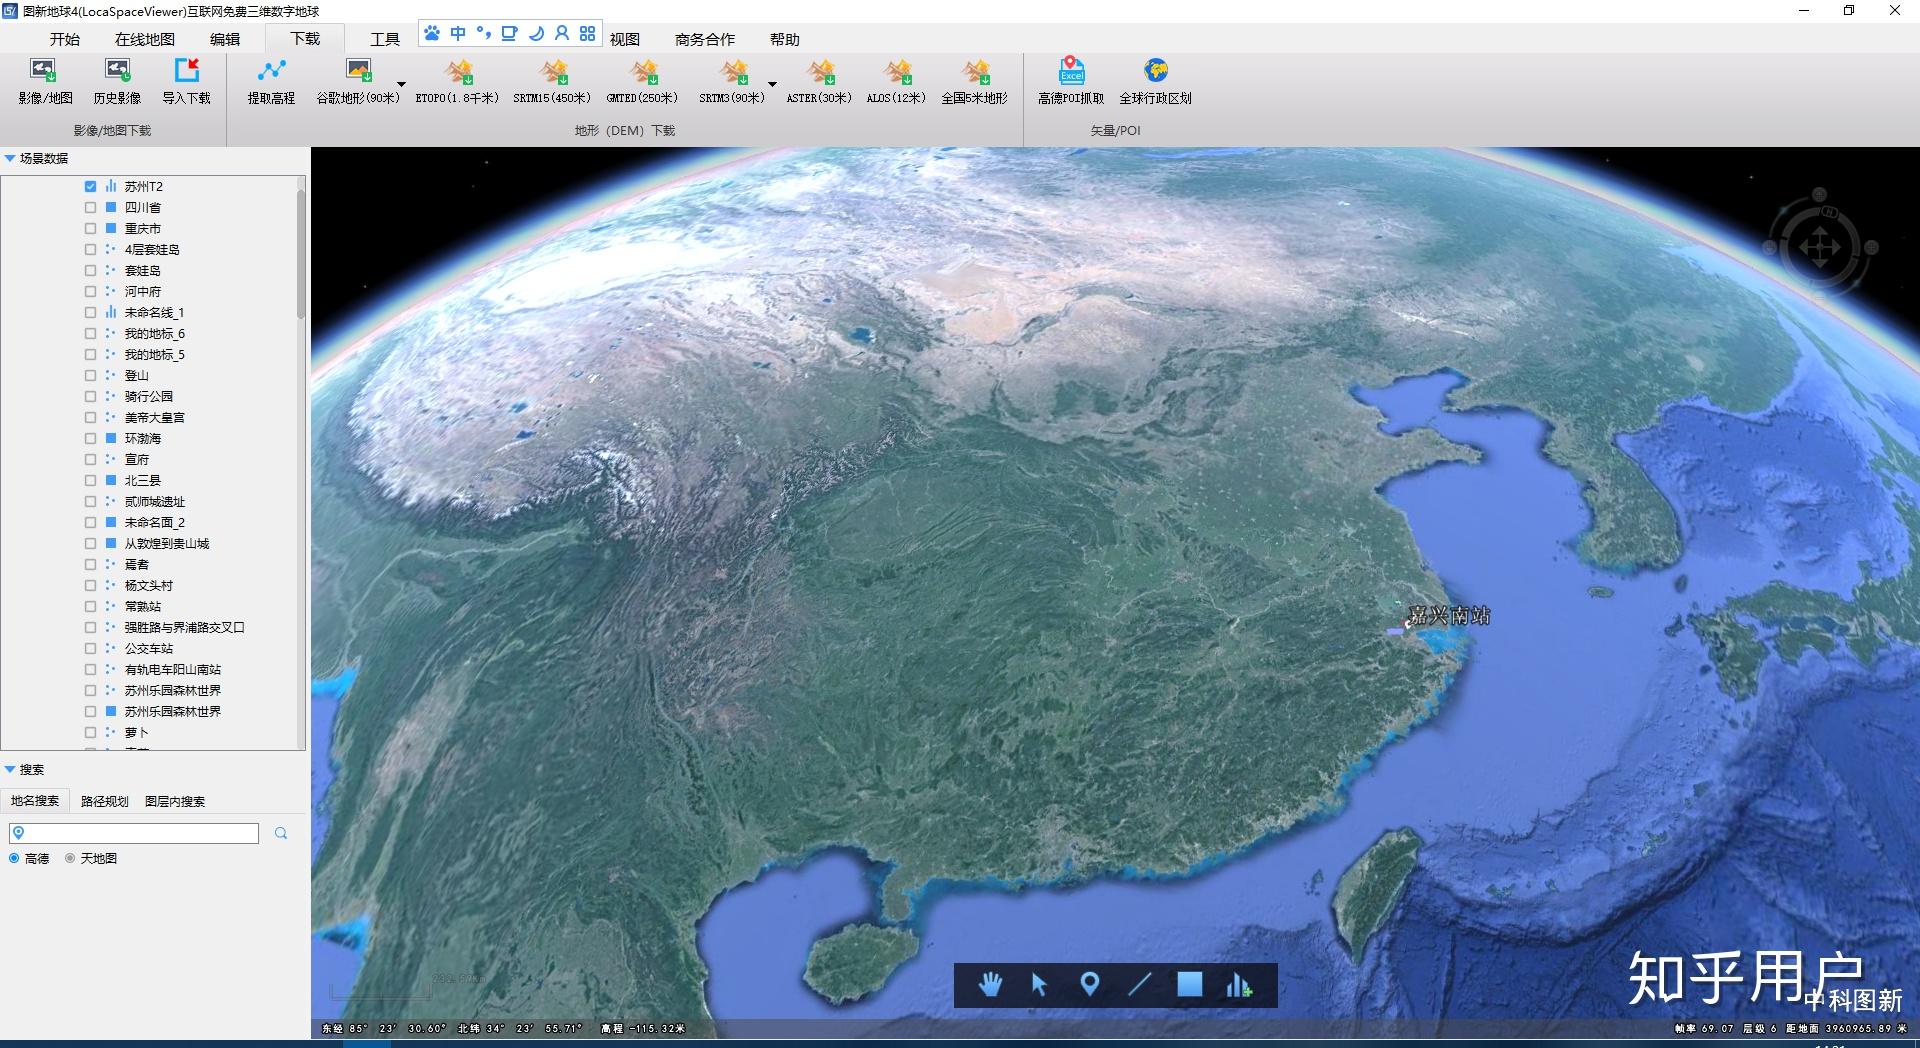The image size is (1920, 1048).
Task: Select the 从敦煌到贵山城 tree item
Action: coord(167,544)
